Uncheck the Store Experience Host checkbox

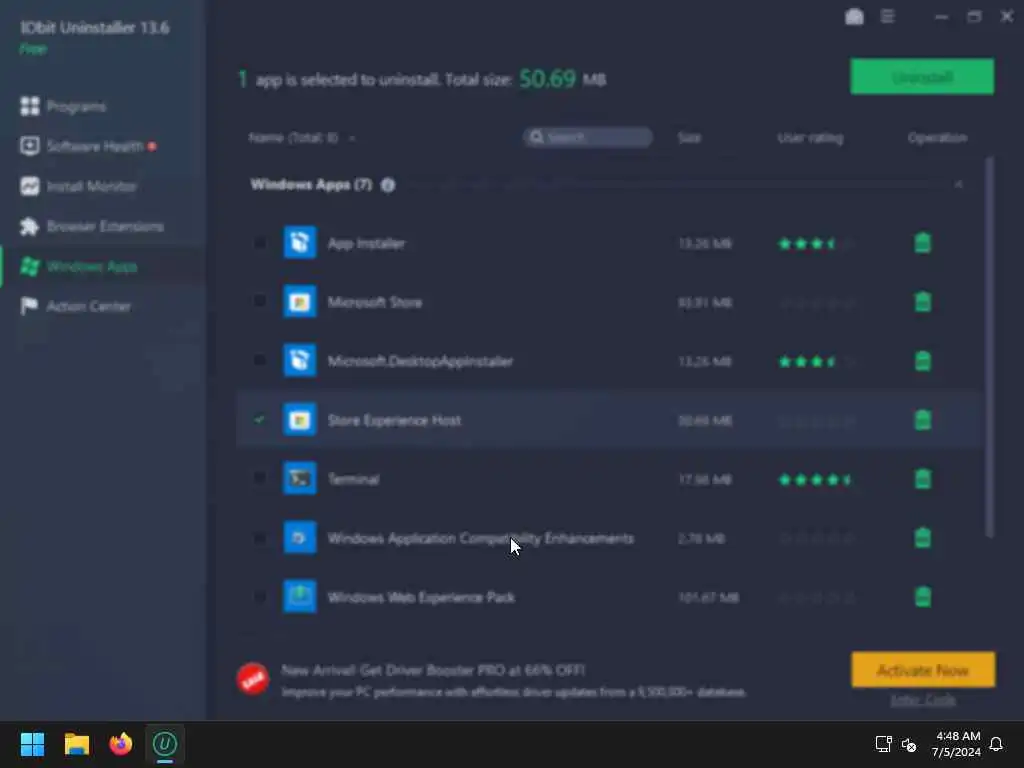coord(259,419)
